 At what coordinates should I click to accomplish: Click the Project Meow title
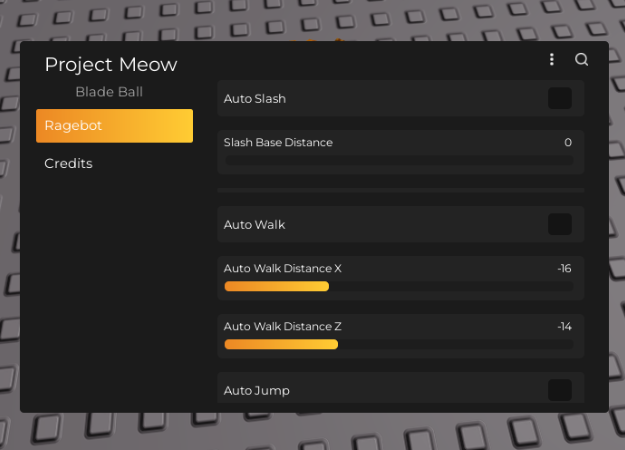click(111, 65)
